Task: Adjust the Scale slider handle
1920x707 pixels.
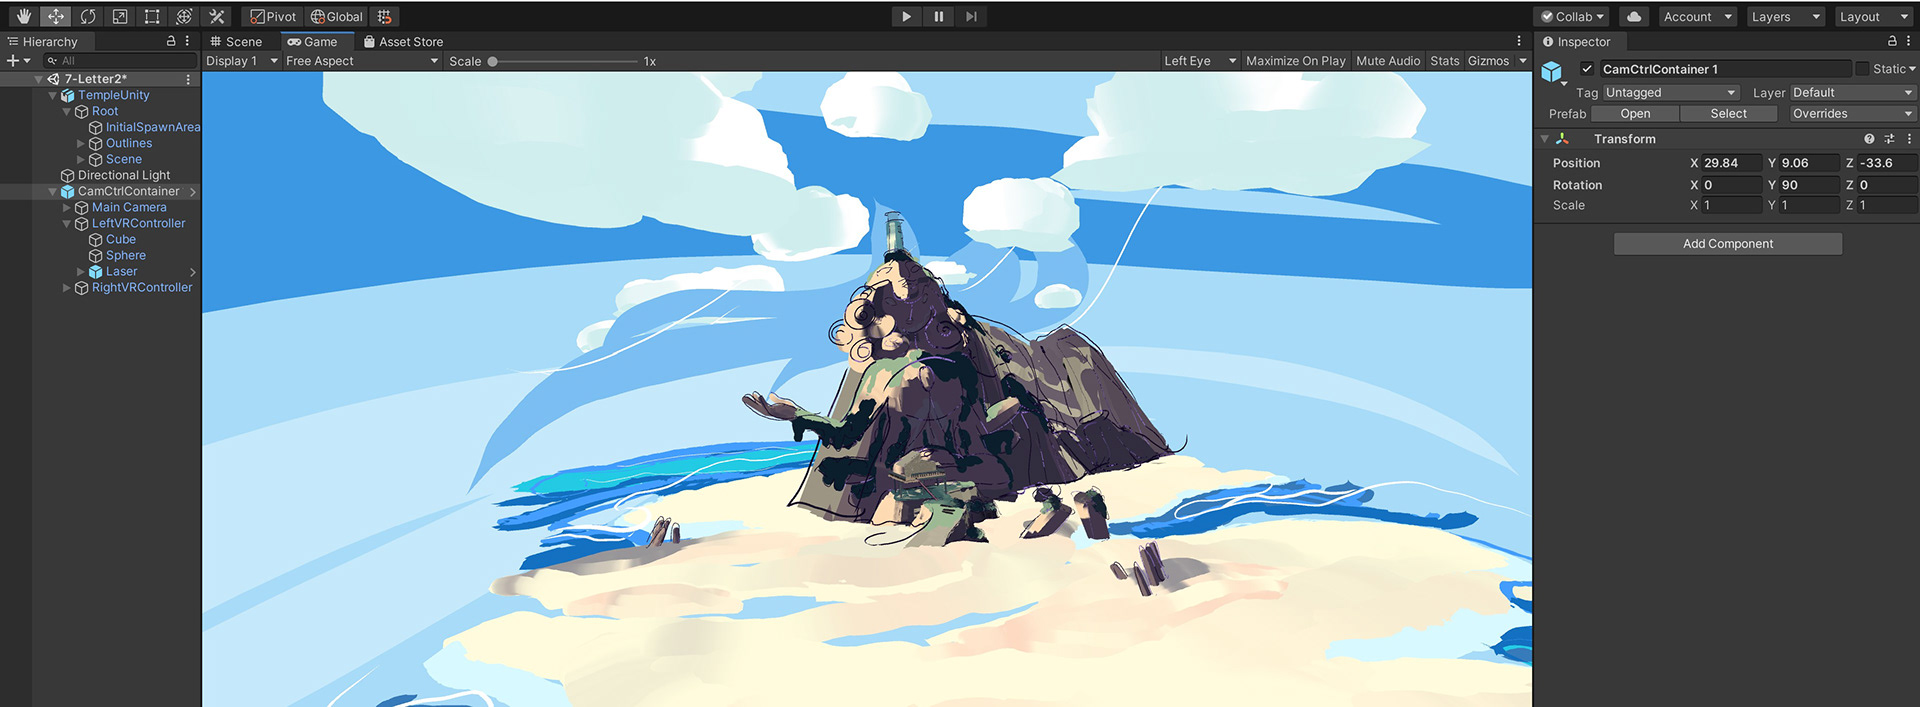Action: [493, 61]
